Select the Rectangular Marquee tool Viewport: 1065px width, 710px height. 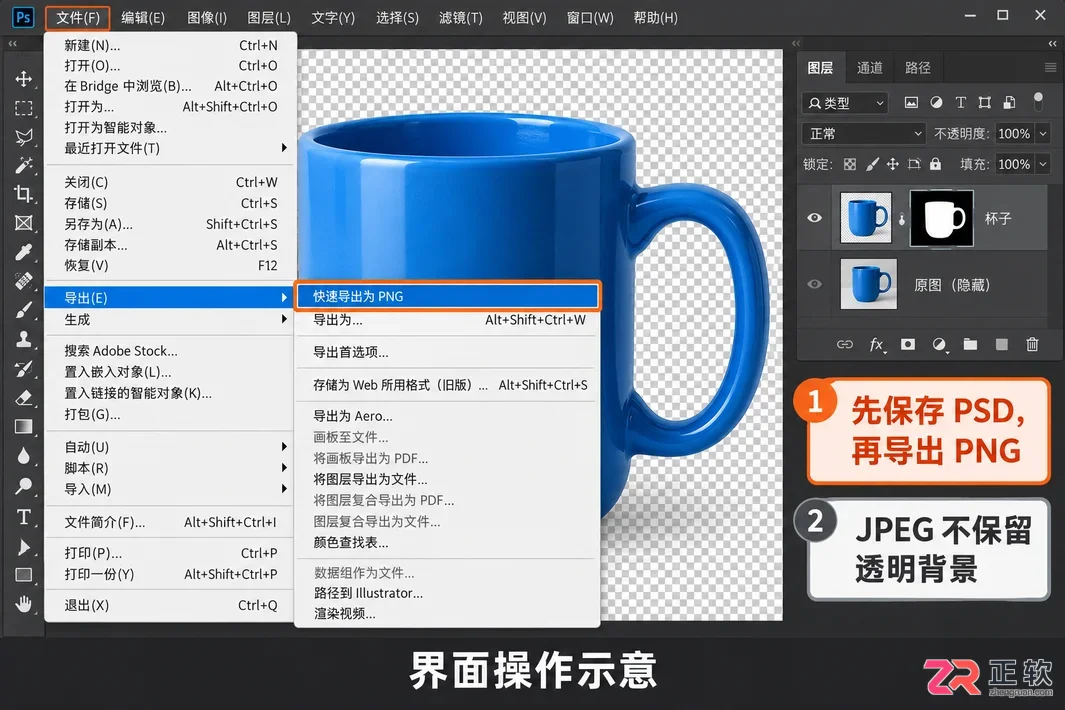click(x=23, y=108)
